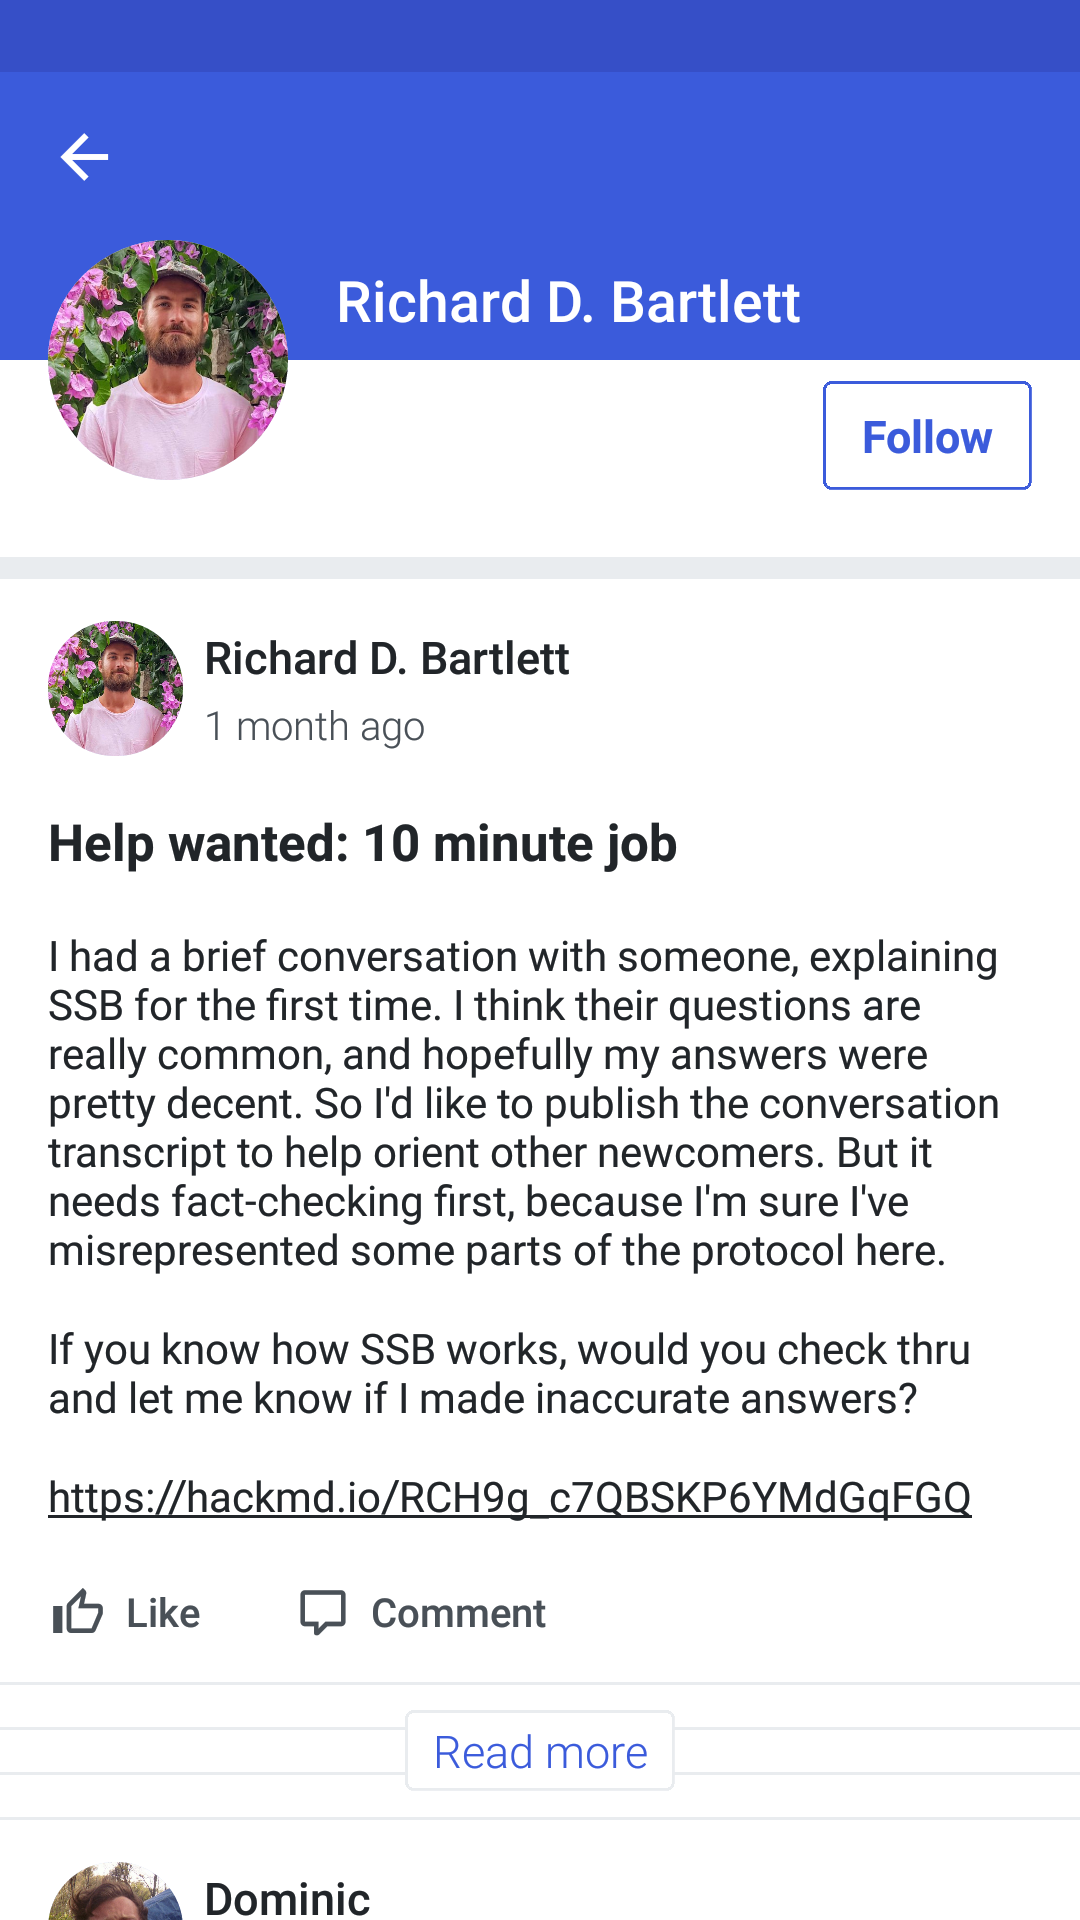Tap the 'Help wanted: 10 minute job' heading

pyautogui.click(x=363, y=843)
